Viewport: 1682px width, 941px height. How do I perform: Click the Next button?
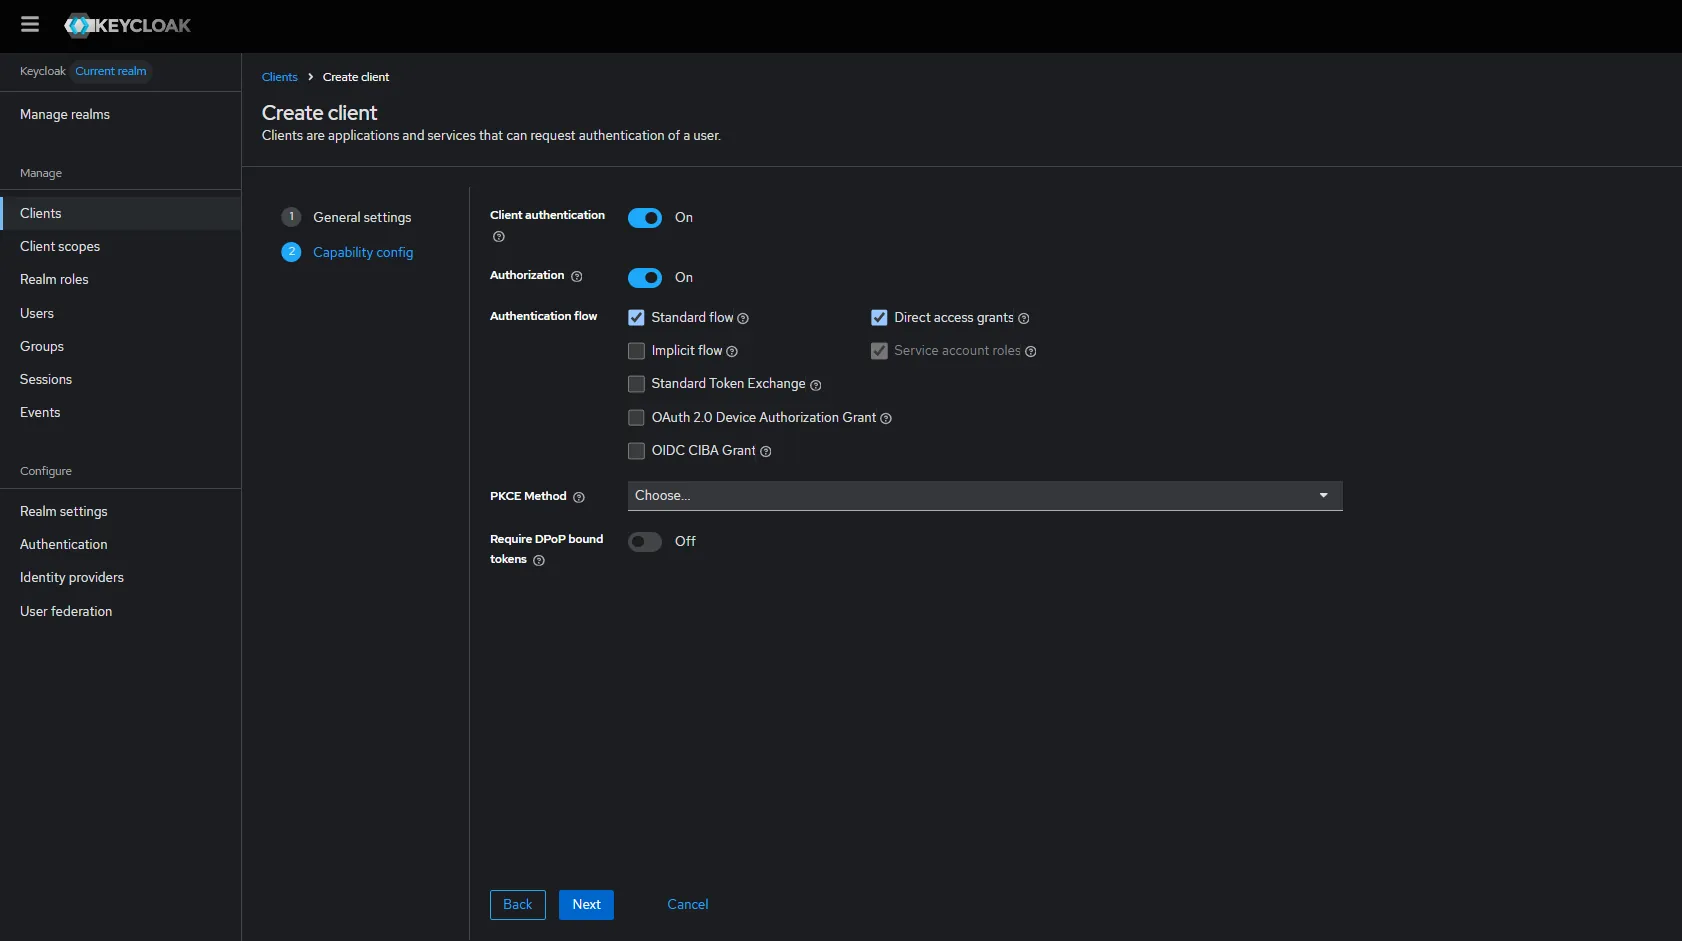click(586, 905)
